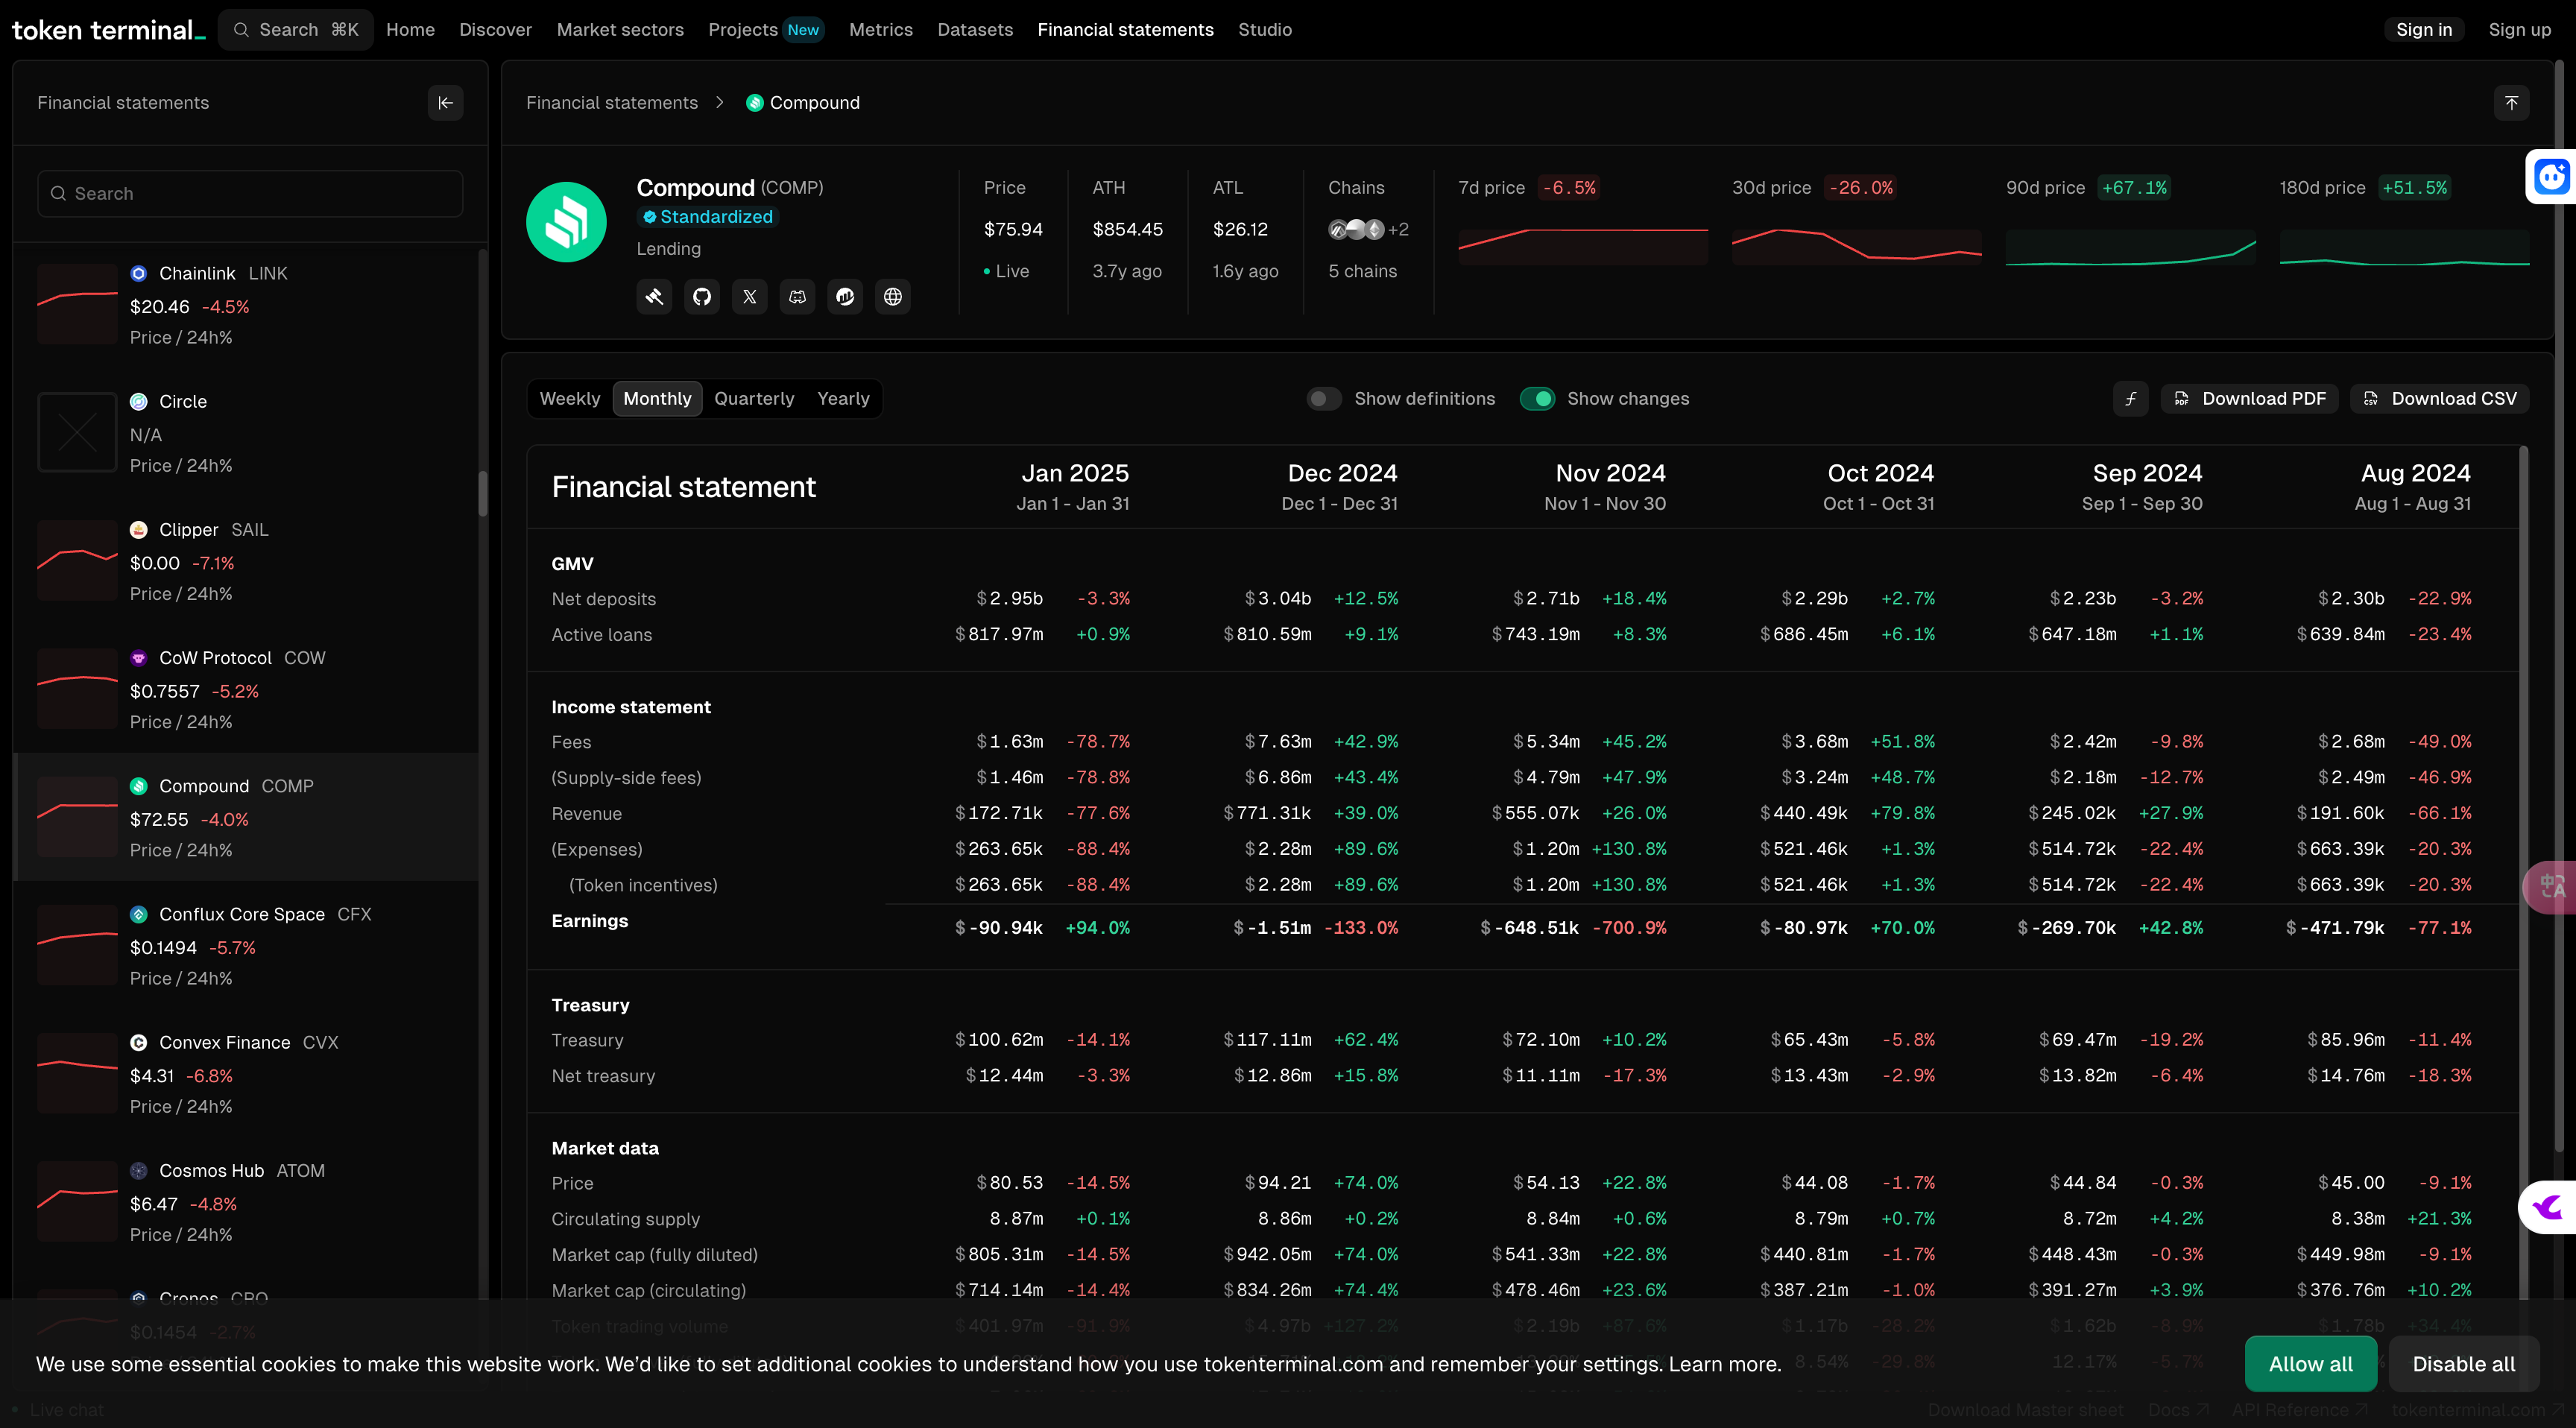
Task: Click the Standardized verified badge
Action: coord(707,217)
